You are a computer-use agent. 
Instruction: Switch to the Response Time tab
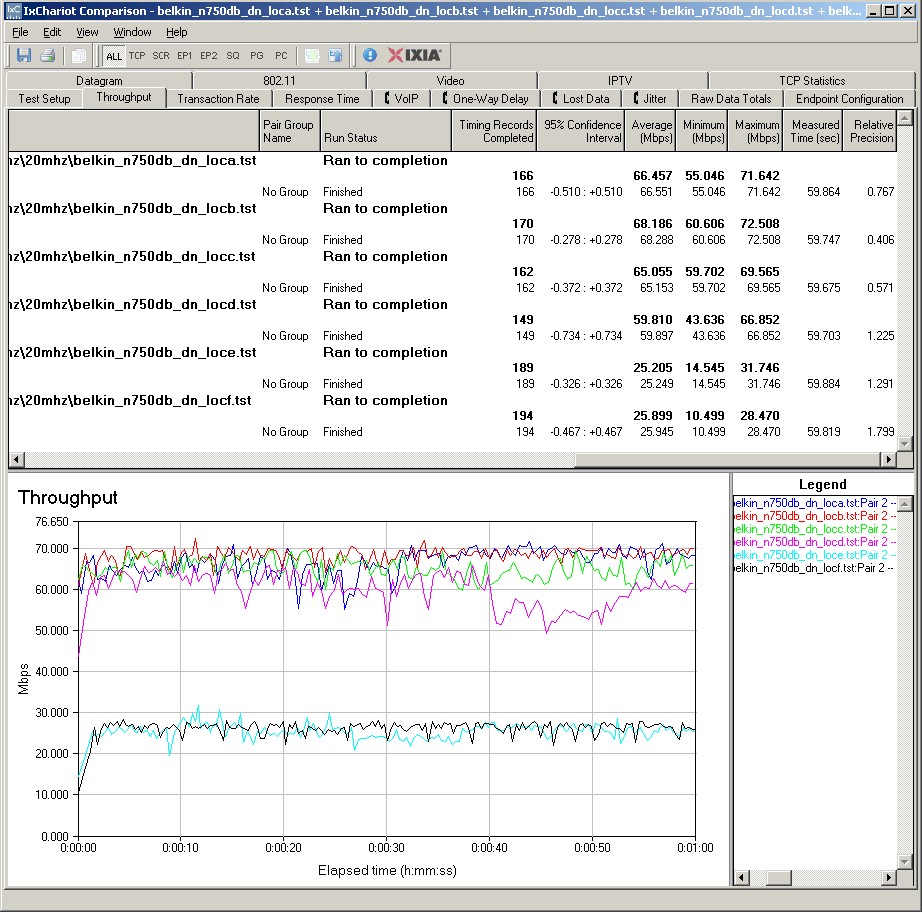[322, 99]
